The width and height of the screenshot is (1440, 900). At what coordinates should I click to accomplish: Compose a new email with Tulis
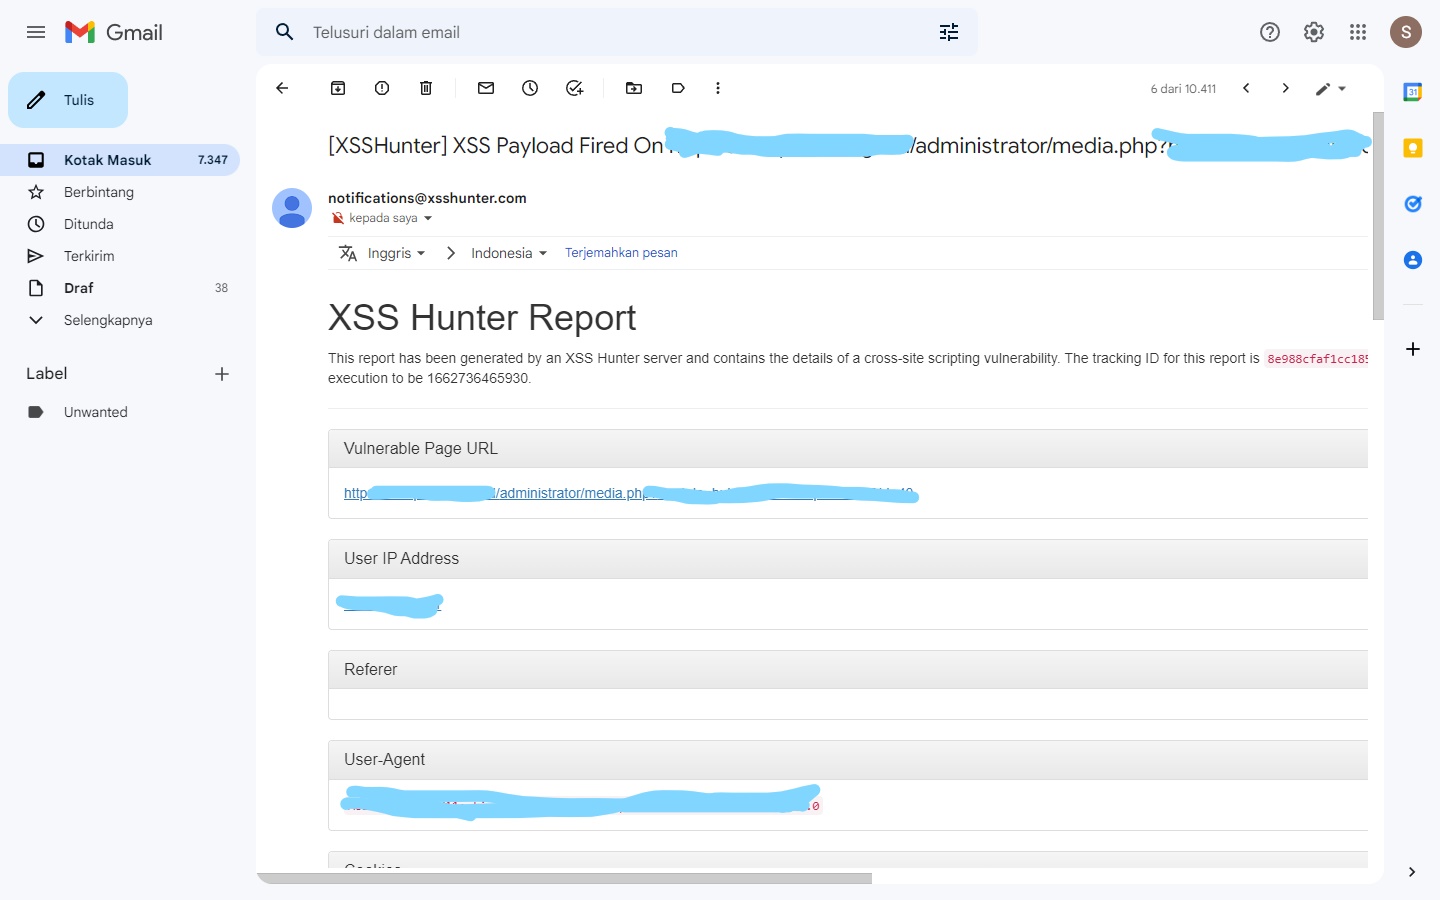(68, 100)
